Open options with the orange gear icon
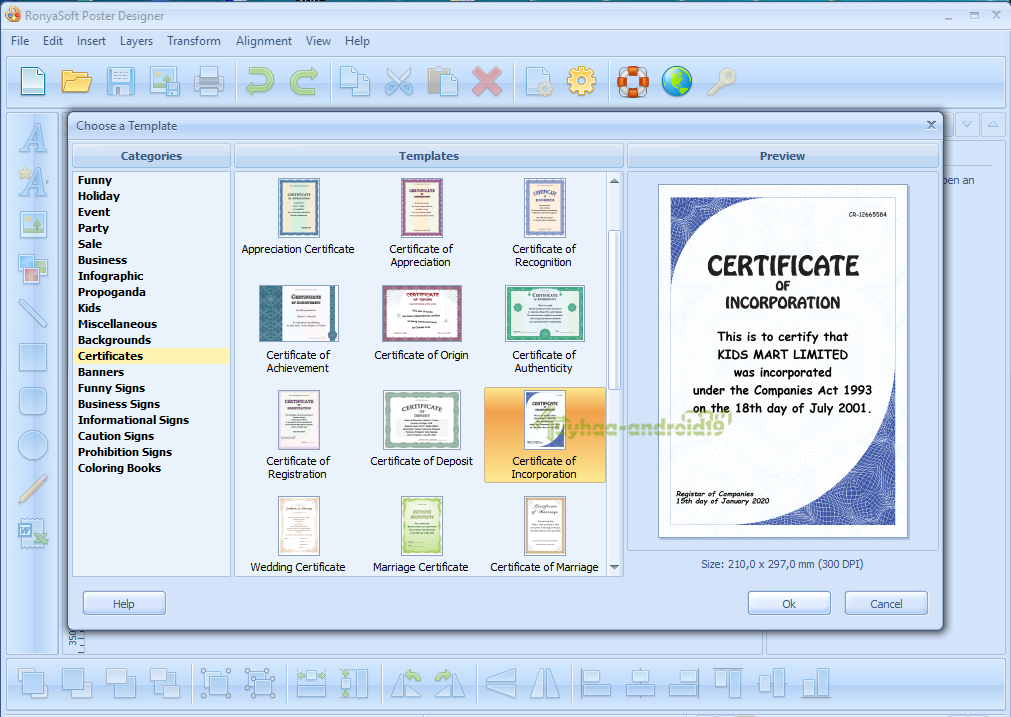Viewport: 1011px width, 717px height. click(582, 82)
